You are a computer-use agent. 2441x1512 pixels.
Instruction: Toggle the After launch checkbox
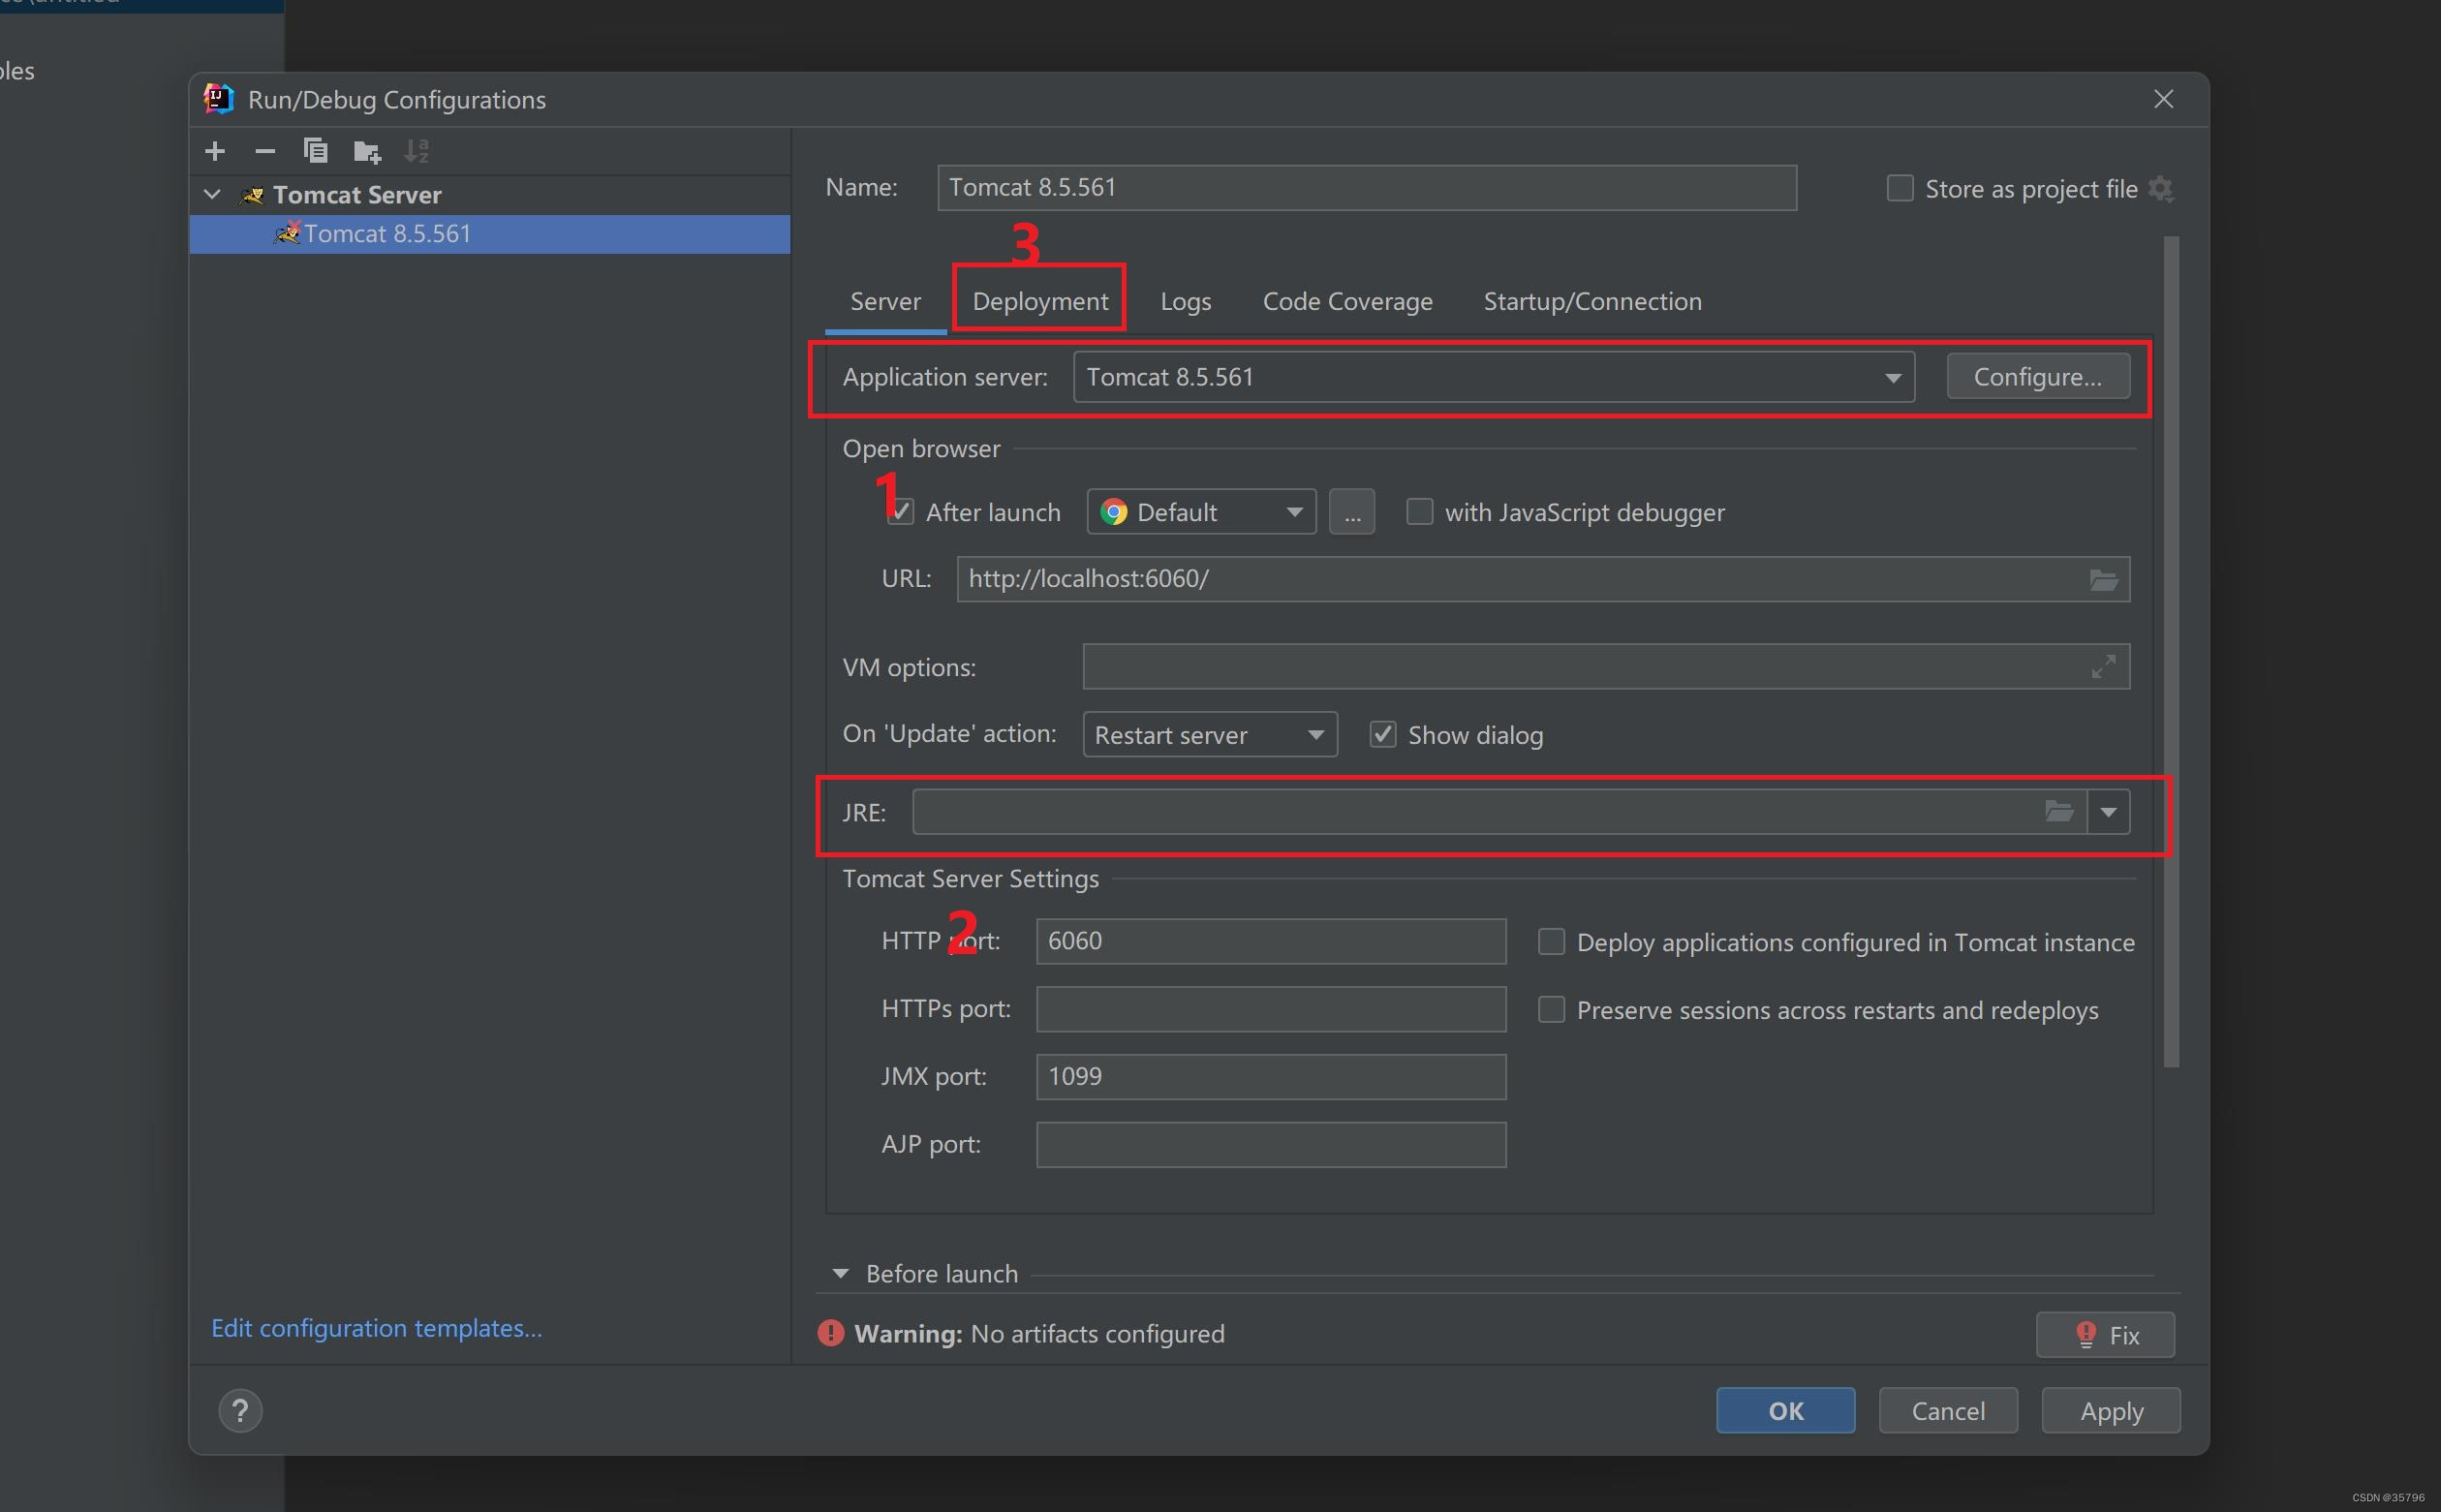click(x=900, y=512)
